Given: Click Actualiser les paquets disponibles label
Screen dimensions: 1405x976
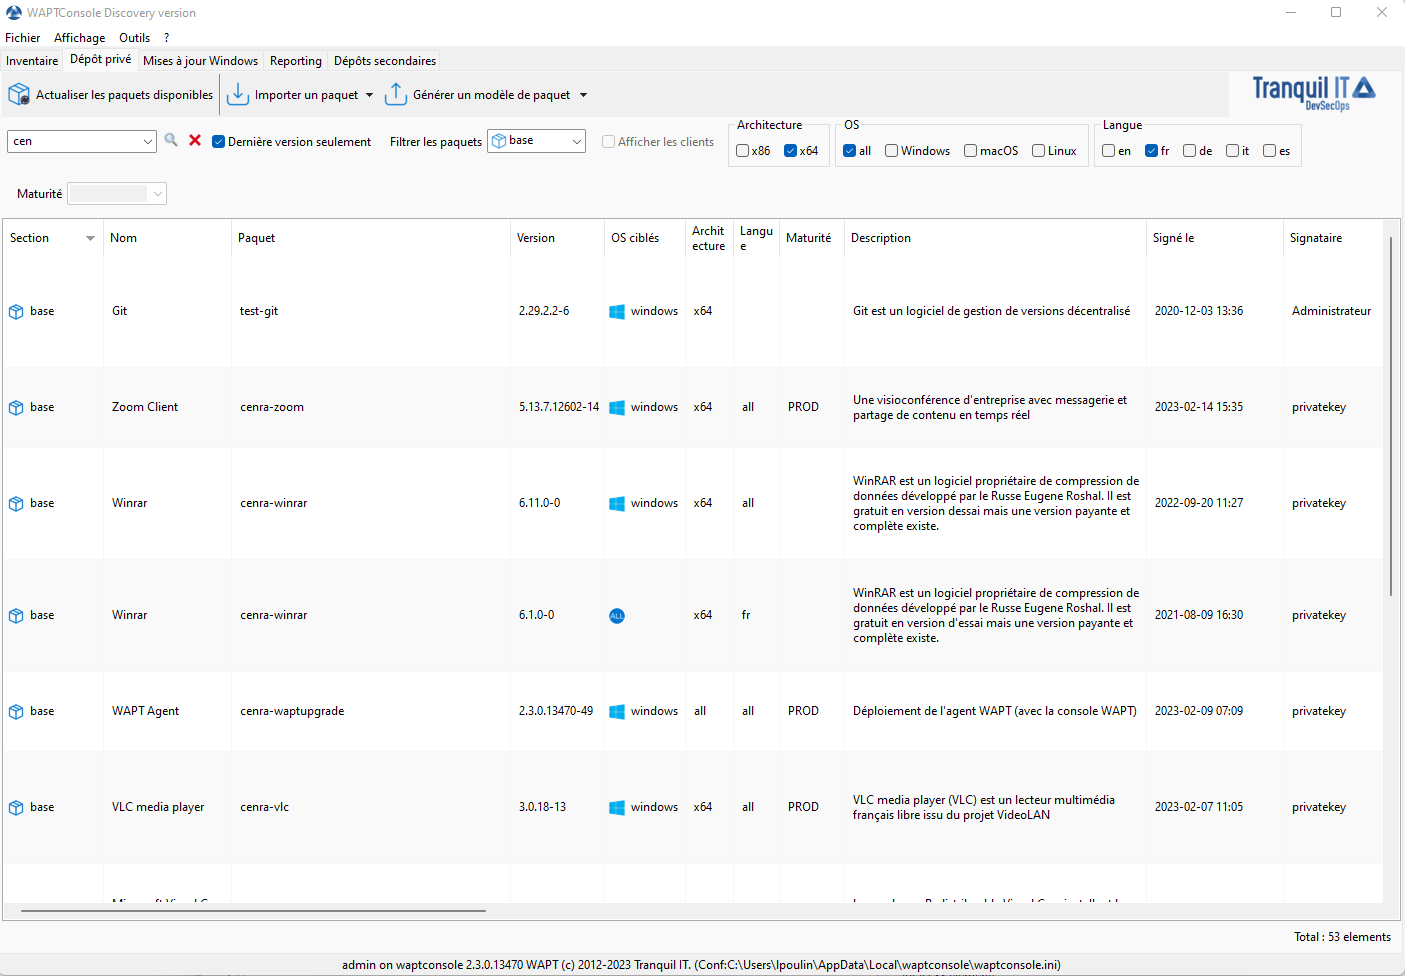Looking at the screenshot, I should [x=124, y=95].
